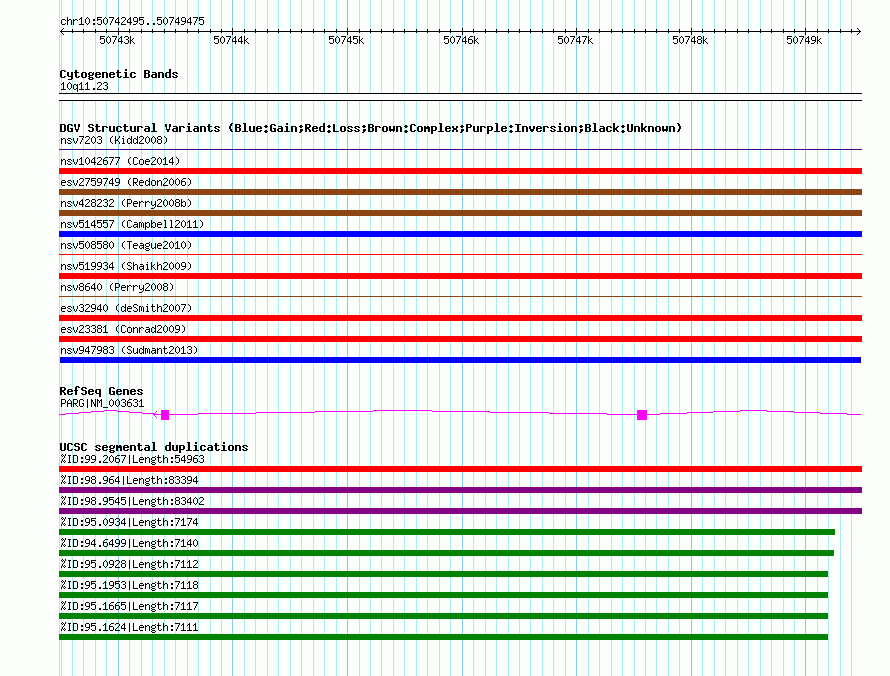
Task: Click the red bar of nsv1042677 (Coe2014)
Action: point(460,171)
